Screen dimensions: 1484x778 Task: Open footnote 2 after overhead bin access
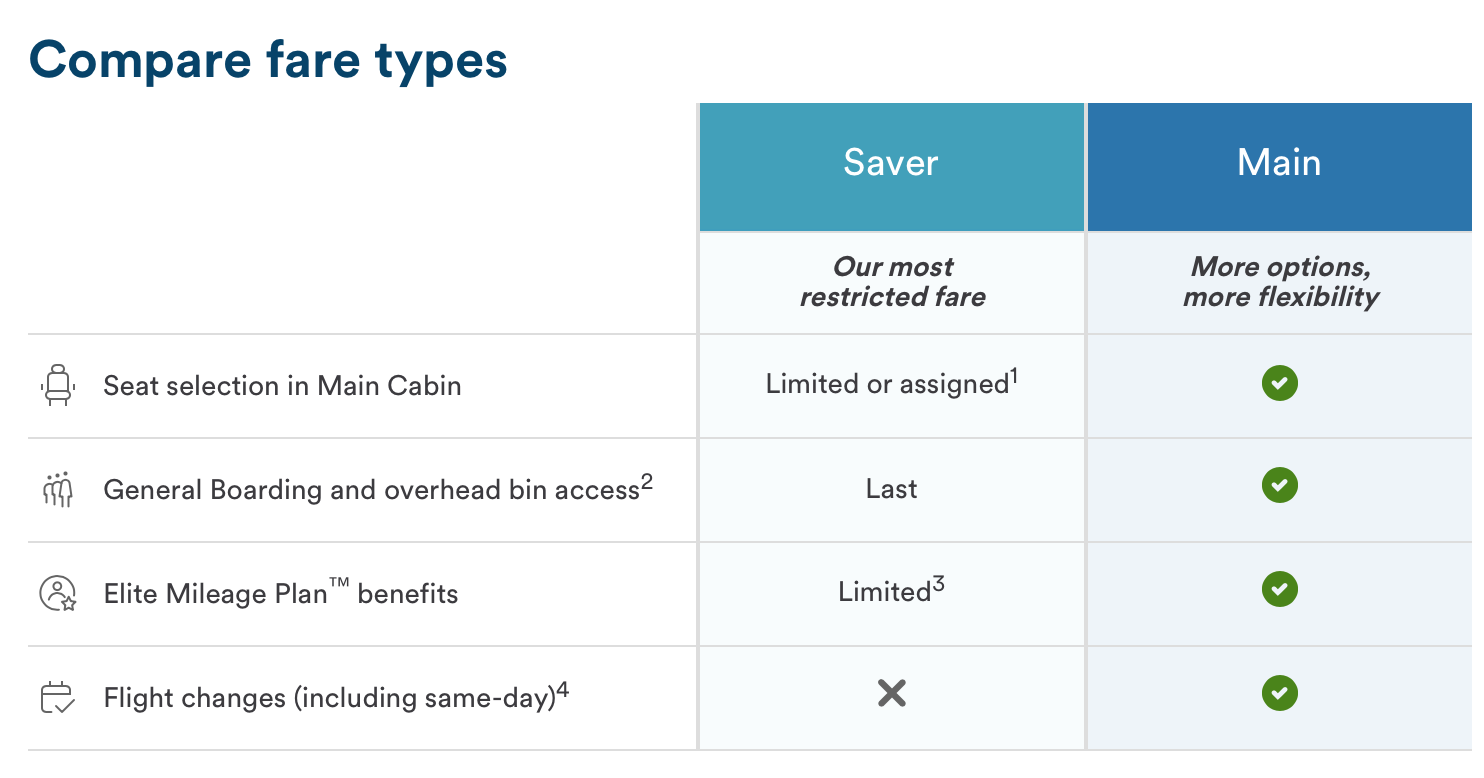(x=646, y=481)
